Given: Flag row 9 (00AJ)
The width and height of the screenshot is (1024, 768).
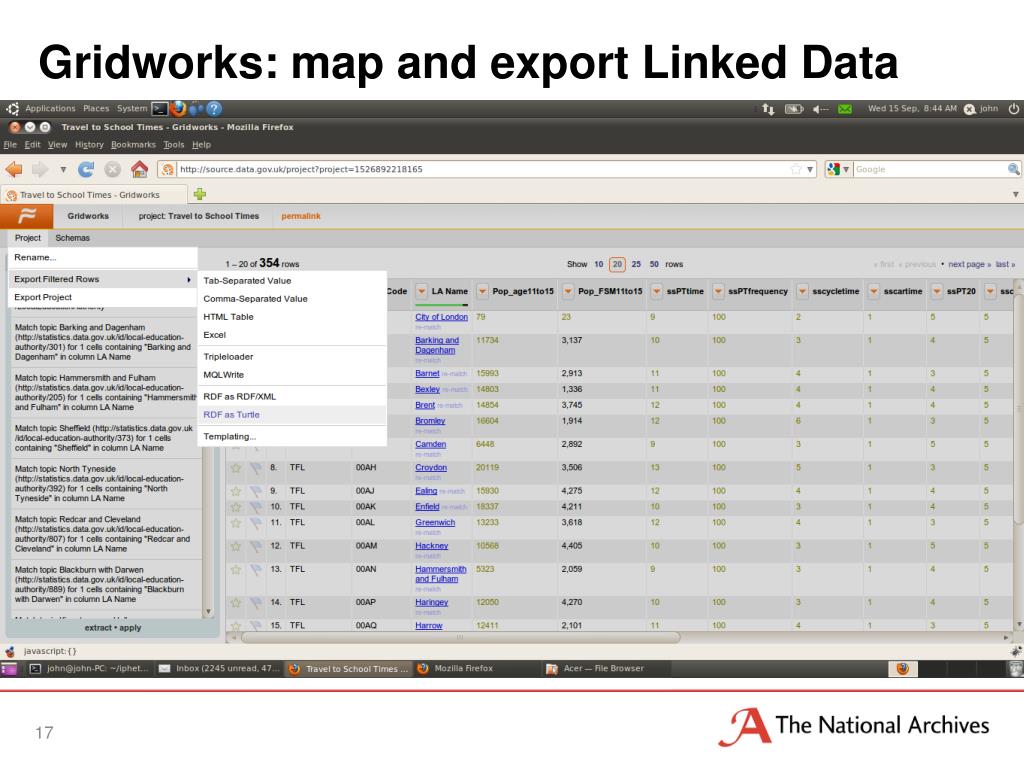Looking at the screenshot, I should (x=256, y=491).
